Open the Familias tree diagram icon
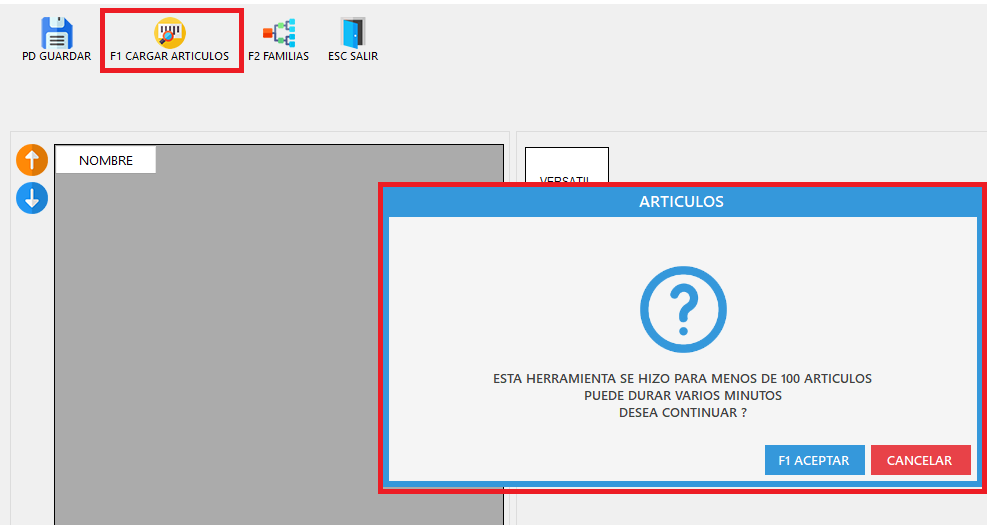987x525 pixels. pyautogui.click(x=278, y=33)
